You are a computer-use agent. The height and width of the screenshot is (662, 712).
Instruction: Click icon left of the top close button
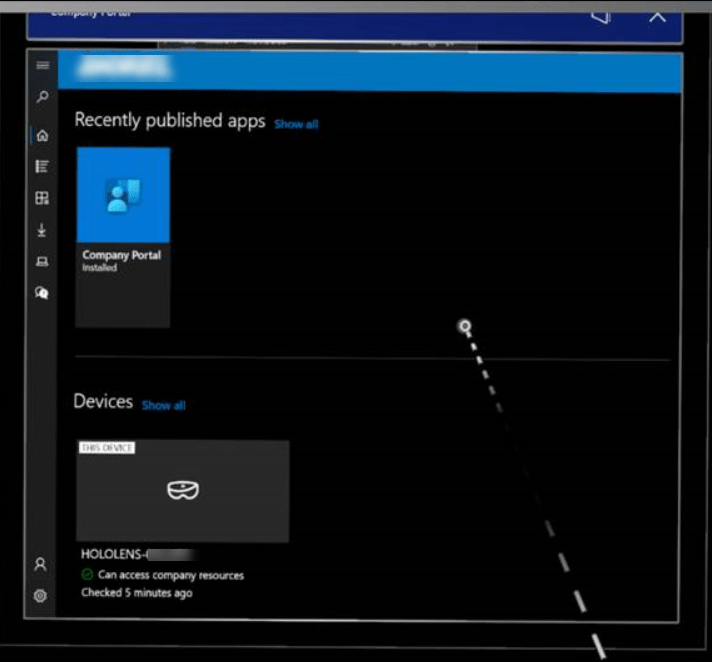point(600,16)
